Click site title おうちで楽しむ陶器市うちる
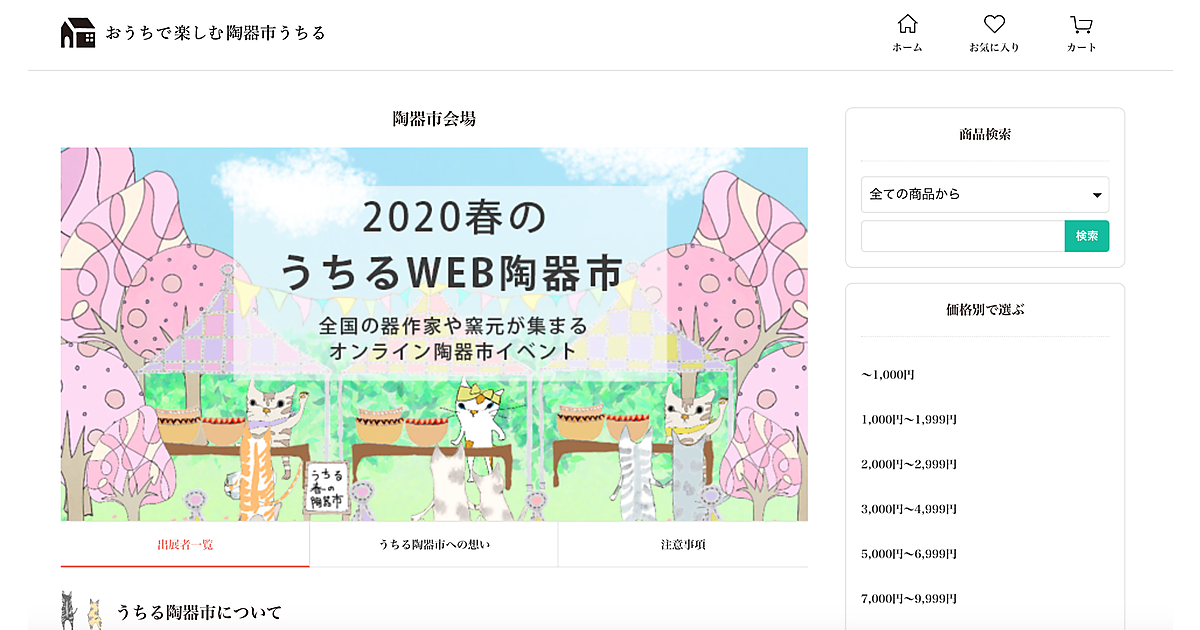This screenshot has height=630, width=1200. 216,33
